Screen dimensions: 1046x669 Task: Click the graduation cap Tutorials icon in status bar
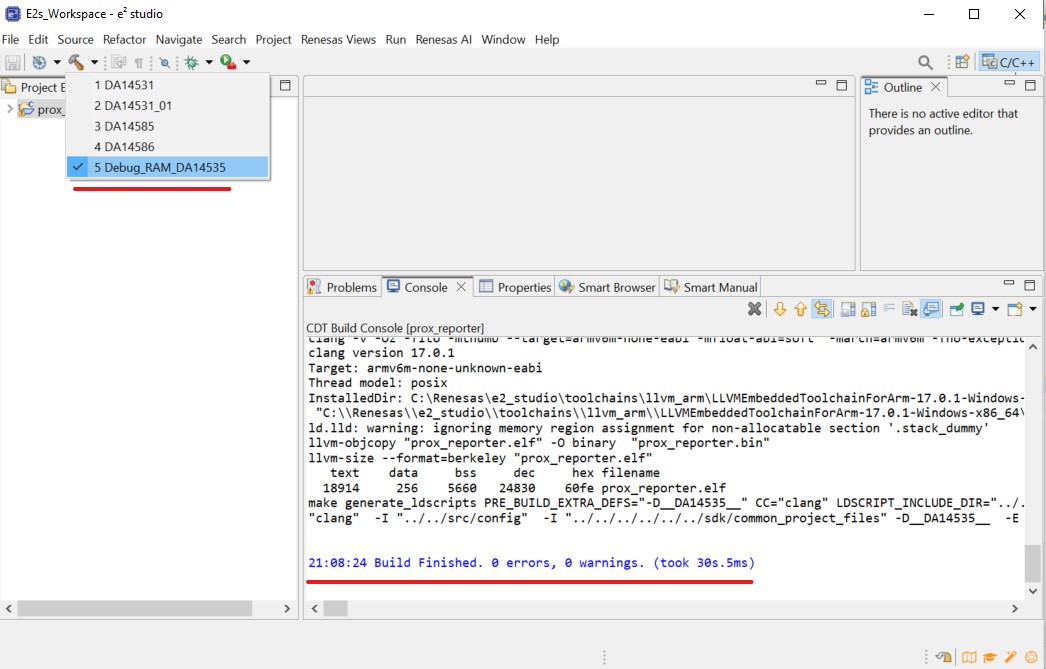990,657
